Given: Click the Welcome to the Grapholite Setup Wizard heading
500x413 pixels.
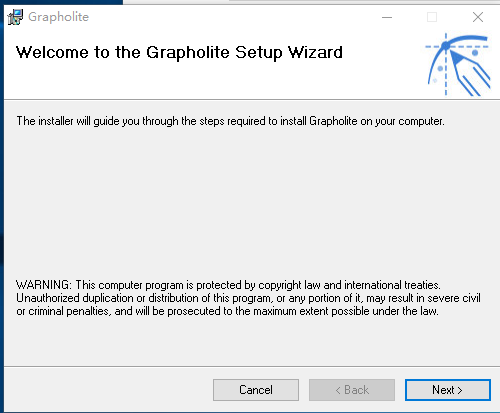Looking at the screenshot, I should 179,52.
